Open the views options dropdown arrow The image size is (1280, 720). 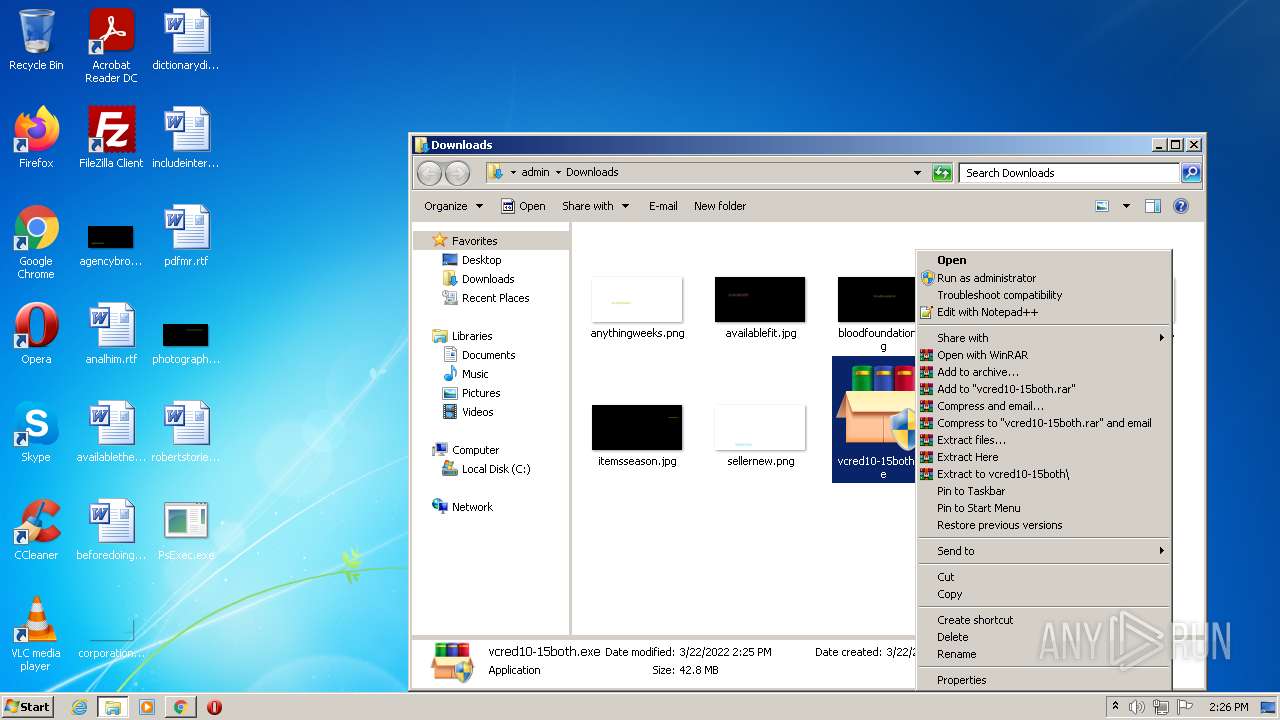(x=1126, y=206)
